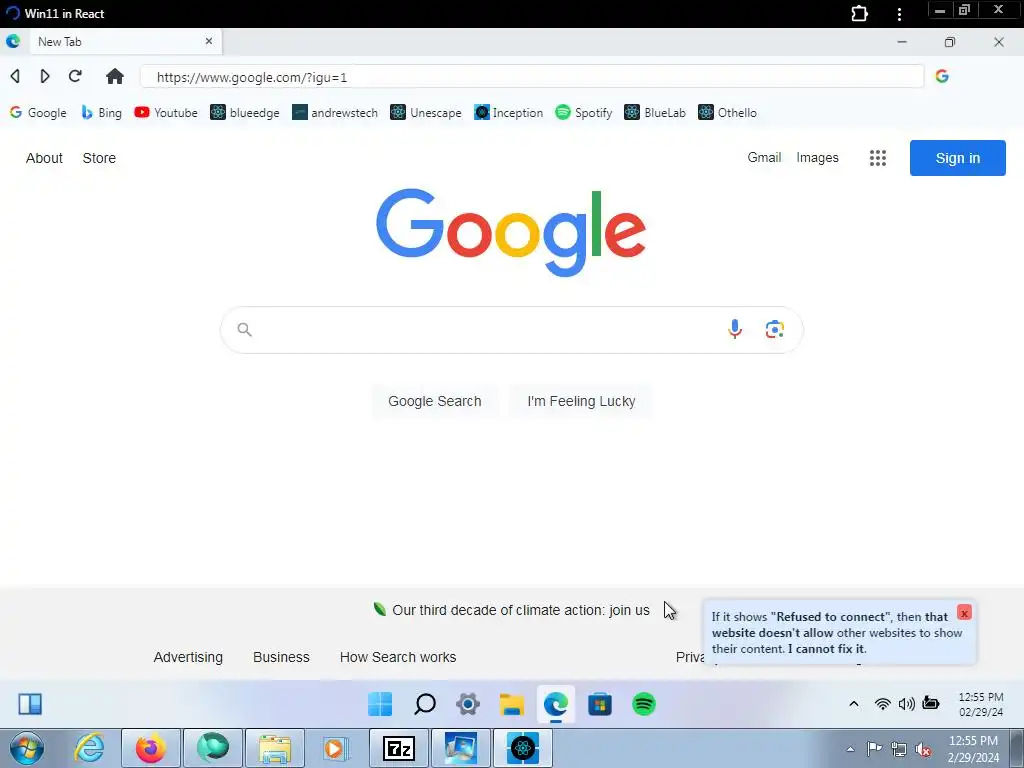Open the Business footer link
The image size is (1024, 768).
point(281,657)
